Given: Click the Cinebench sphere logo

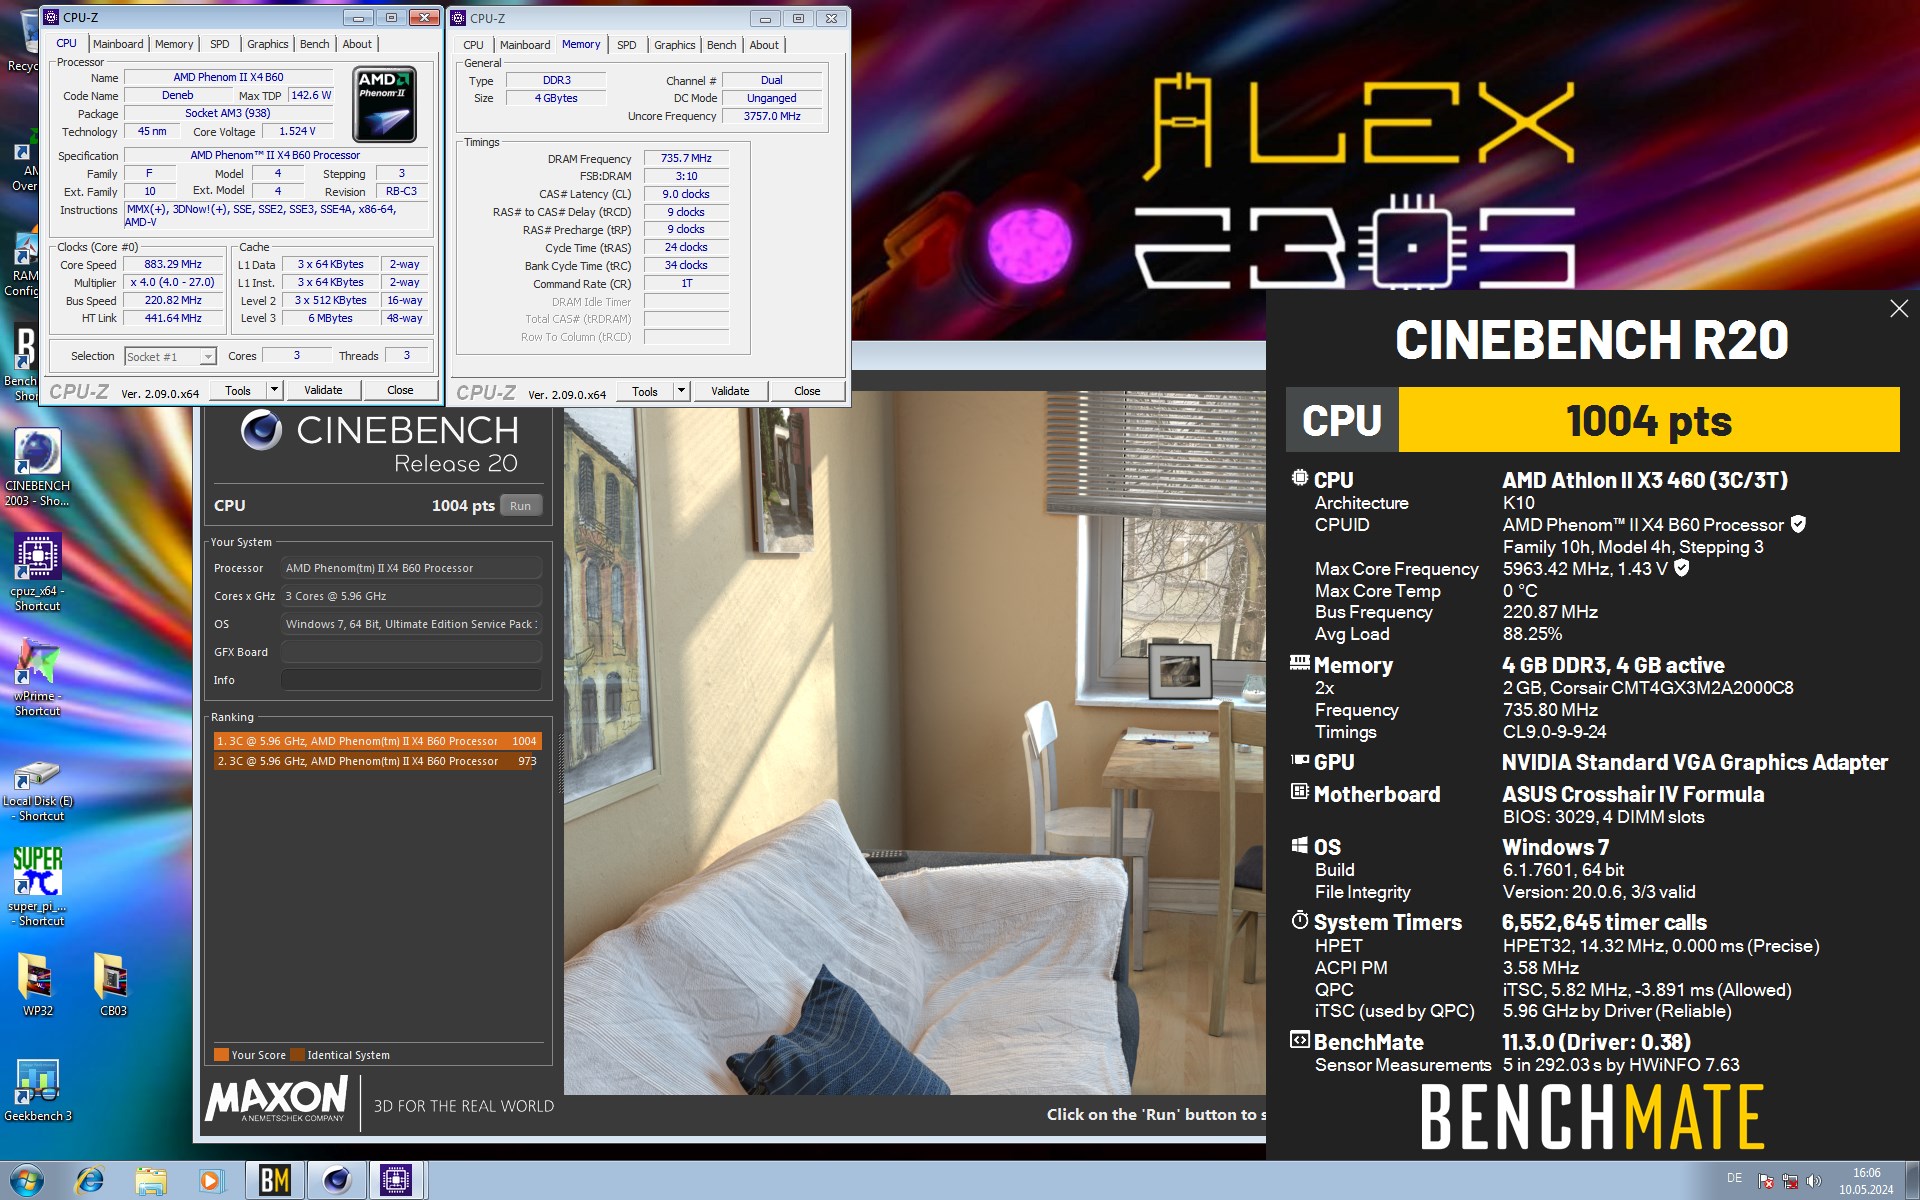Looking at the screenshot, I should point(261,431).
